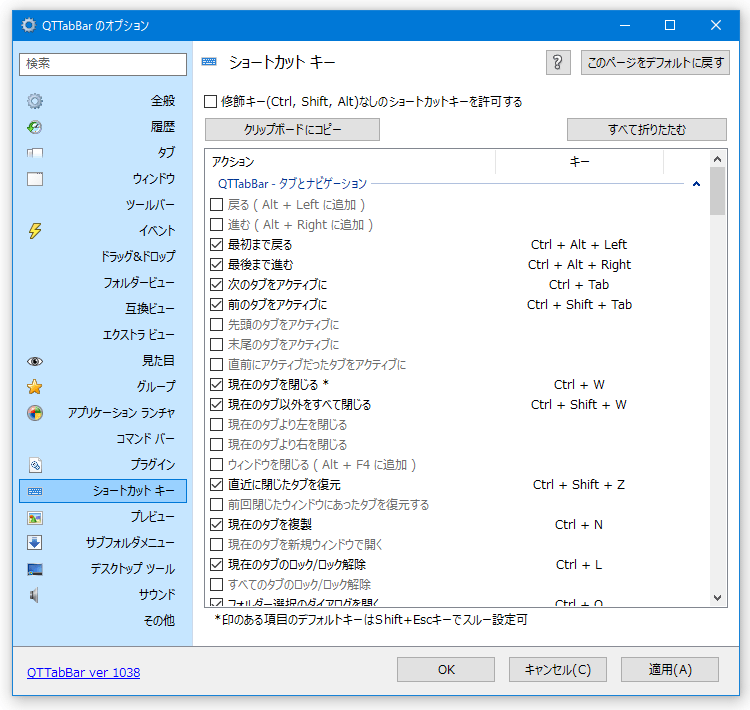The width and height of the screenshot is (750, 710).
Task: Collapse the QTTabBar - タブとナビゲーション group
Action: (696, 184)
